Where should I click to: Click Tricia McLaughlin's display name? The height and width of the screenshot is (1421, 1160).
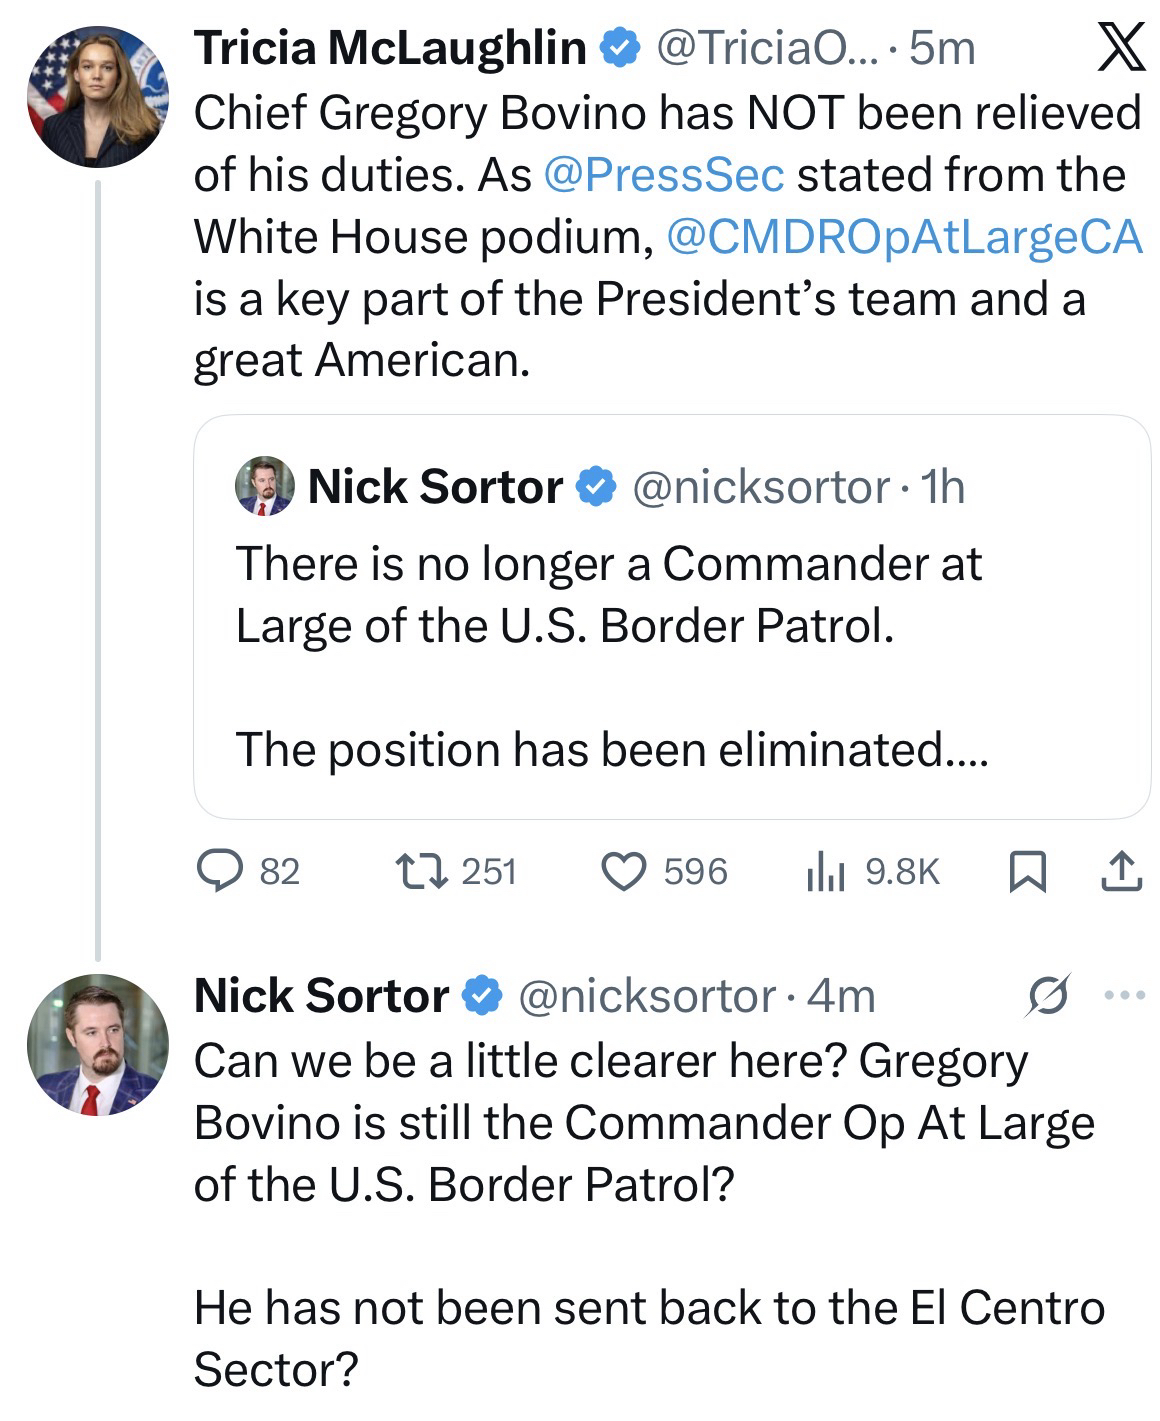pos(389,48)
